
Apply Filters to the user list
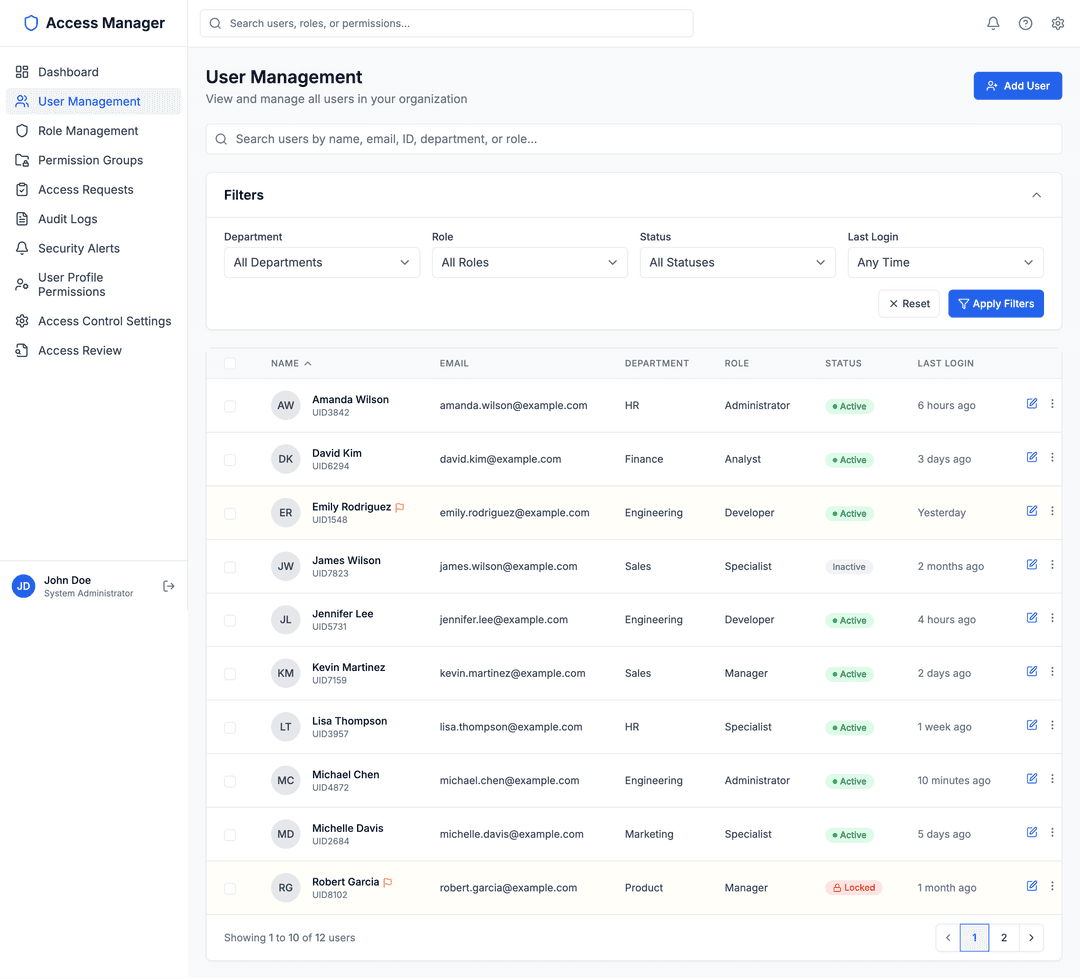click(x=996, y=303)
